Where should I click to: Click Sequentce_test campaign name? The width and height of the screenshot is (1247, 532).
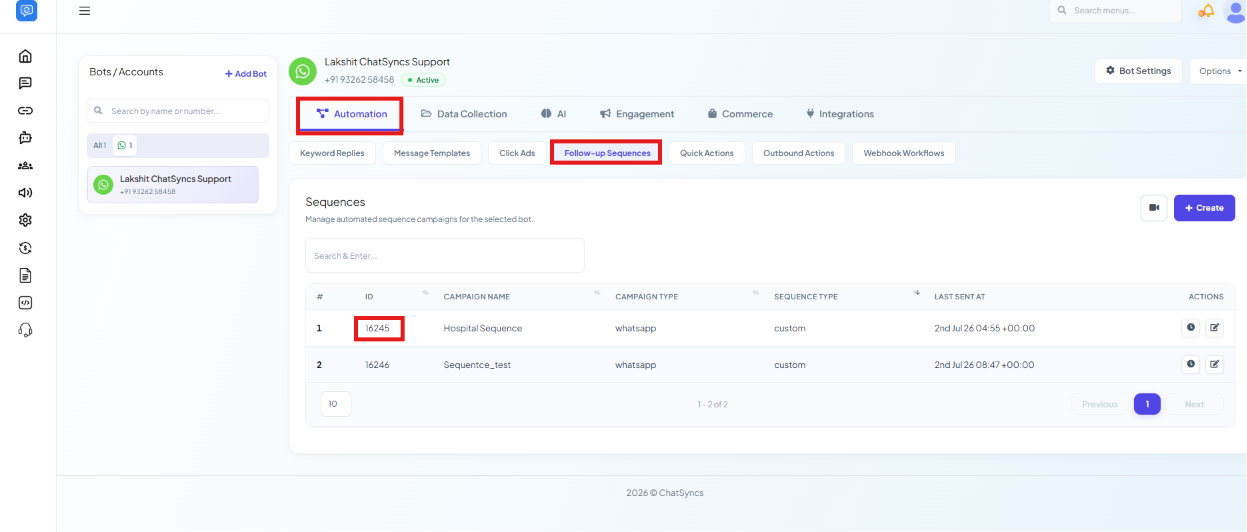point(477,365)
